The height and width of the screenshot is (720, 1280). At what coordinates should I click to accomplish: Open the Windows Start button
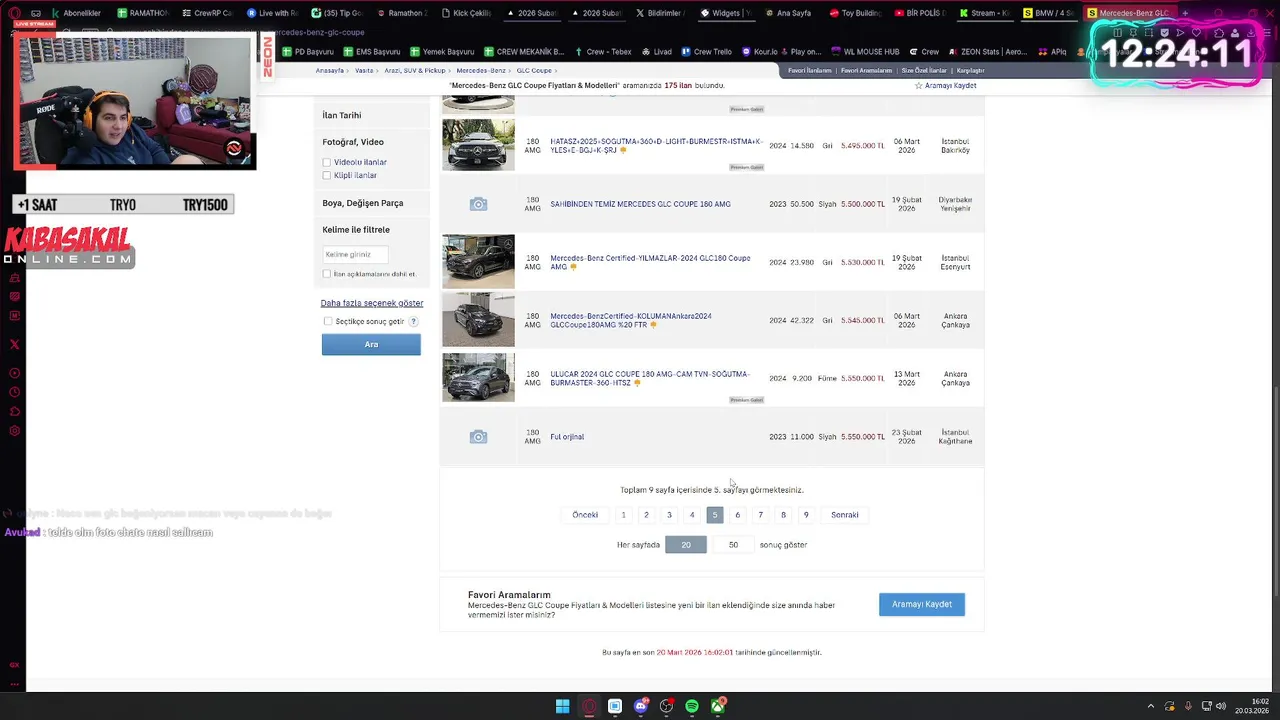coord(562,706)
